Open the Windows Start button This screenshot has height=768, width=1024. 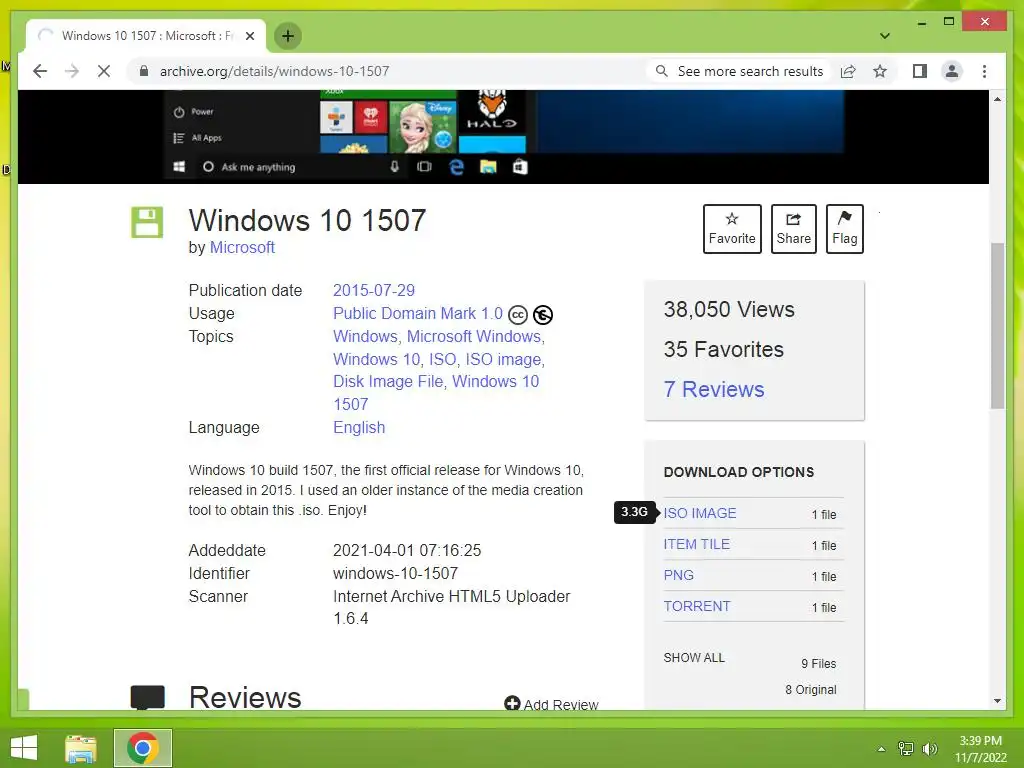tap(24, 748)
